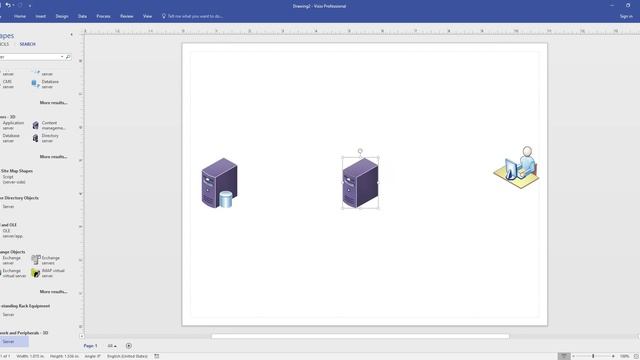Select the Content management server stencil icon
The image size is (640, 360).
[36, 125]
